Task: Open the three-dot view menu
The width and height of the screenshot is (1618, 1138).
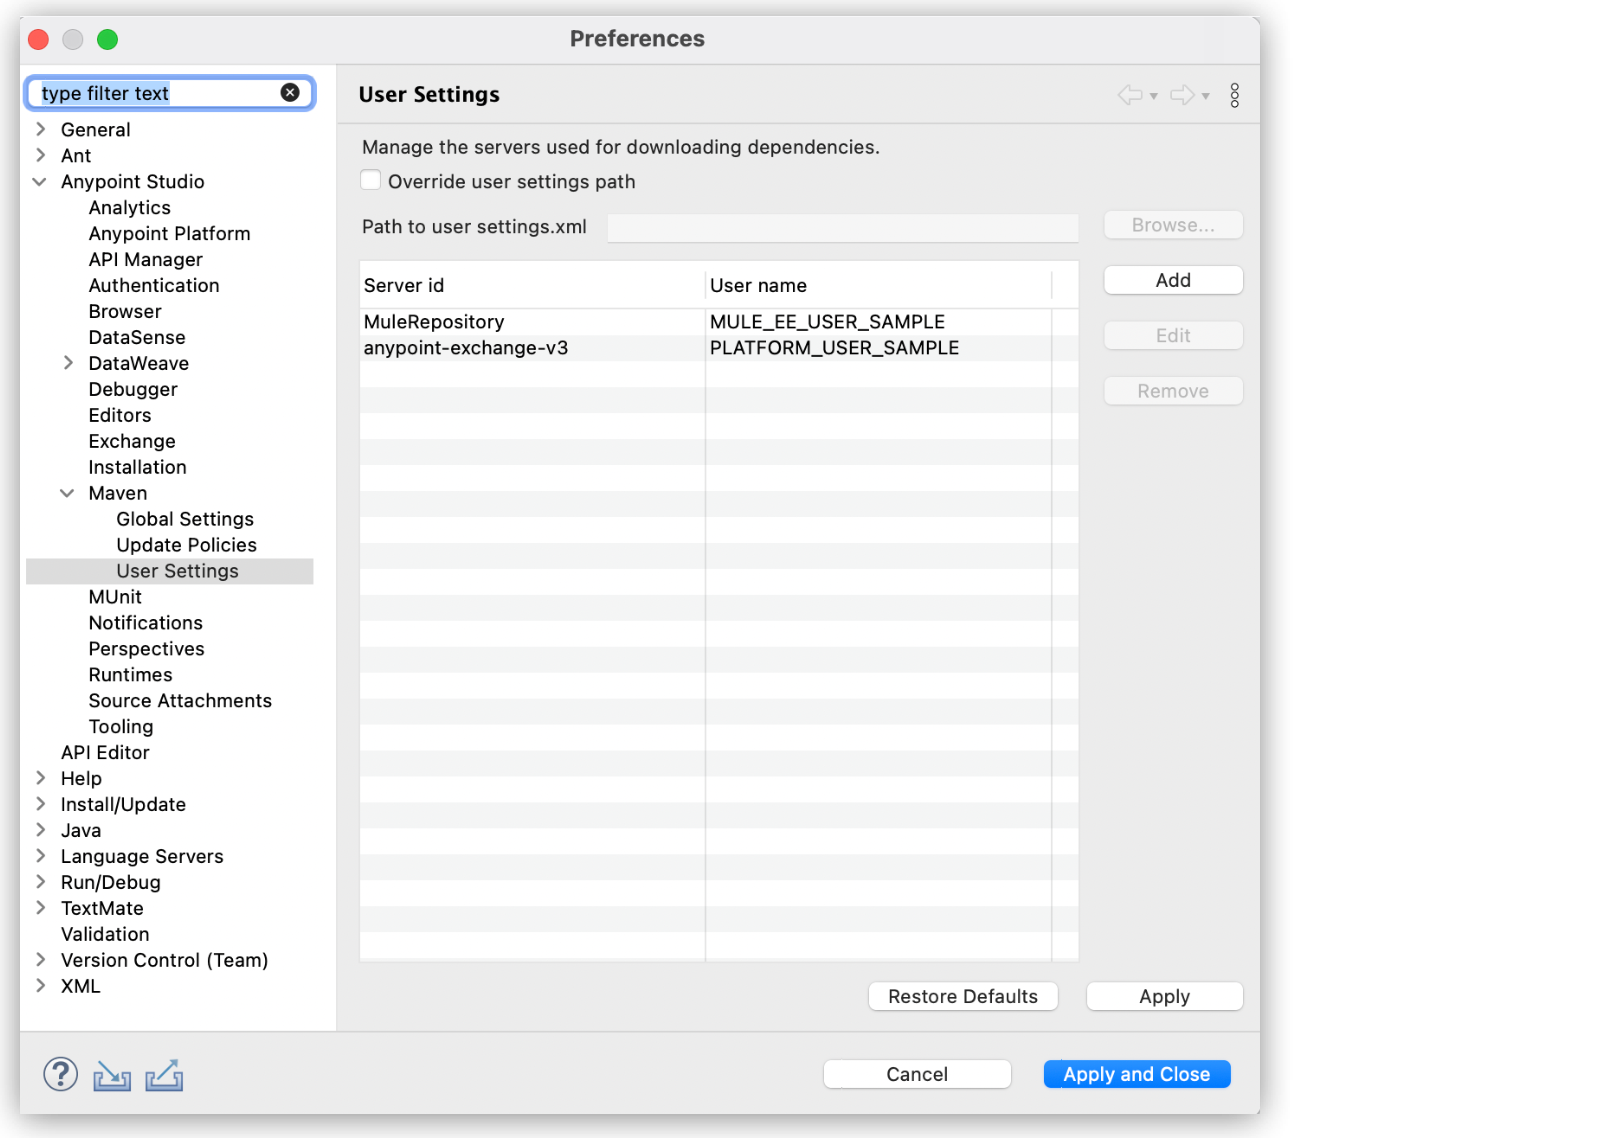Action: point(1236,95)
